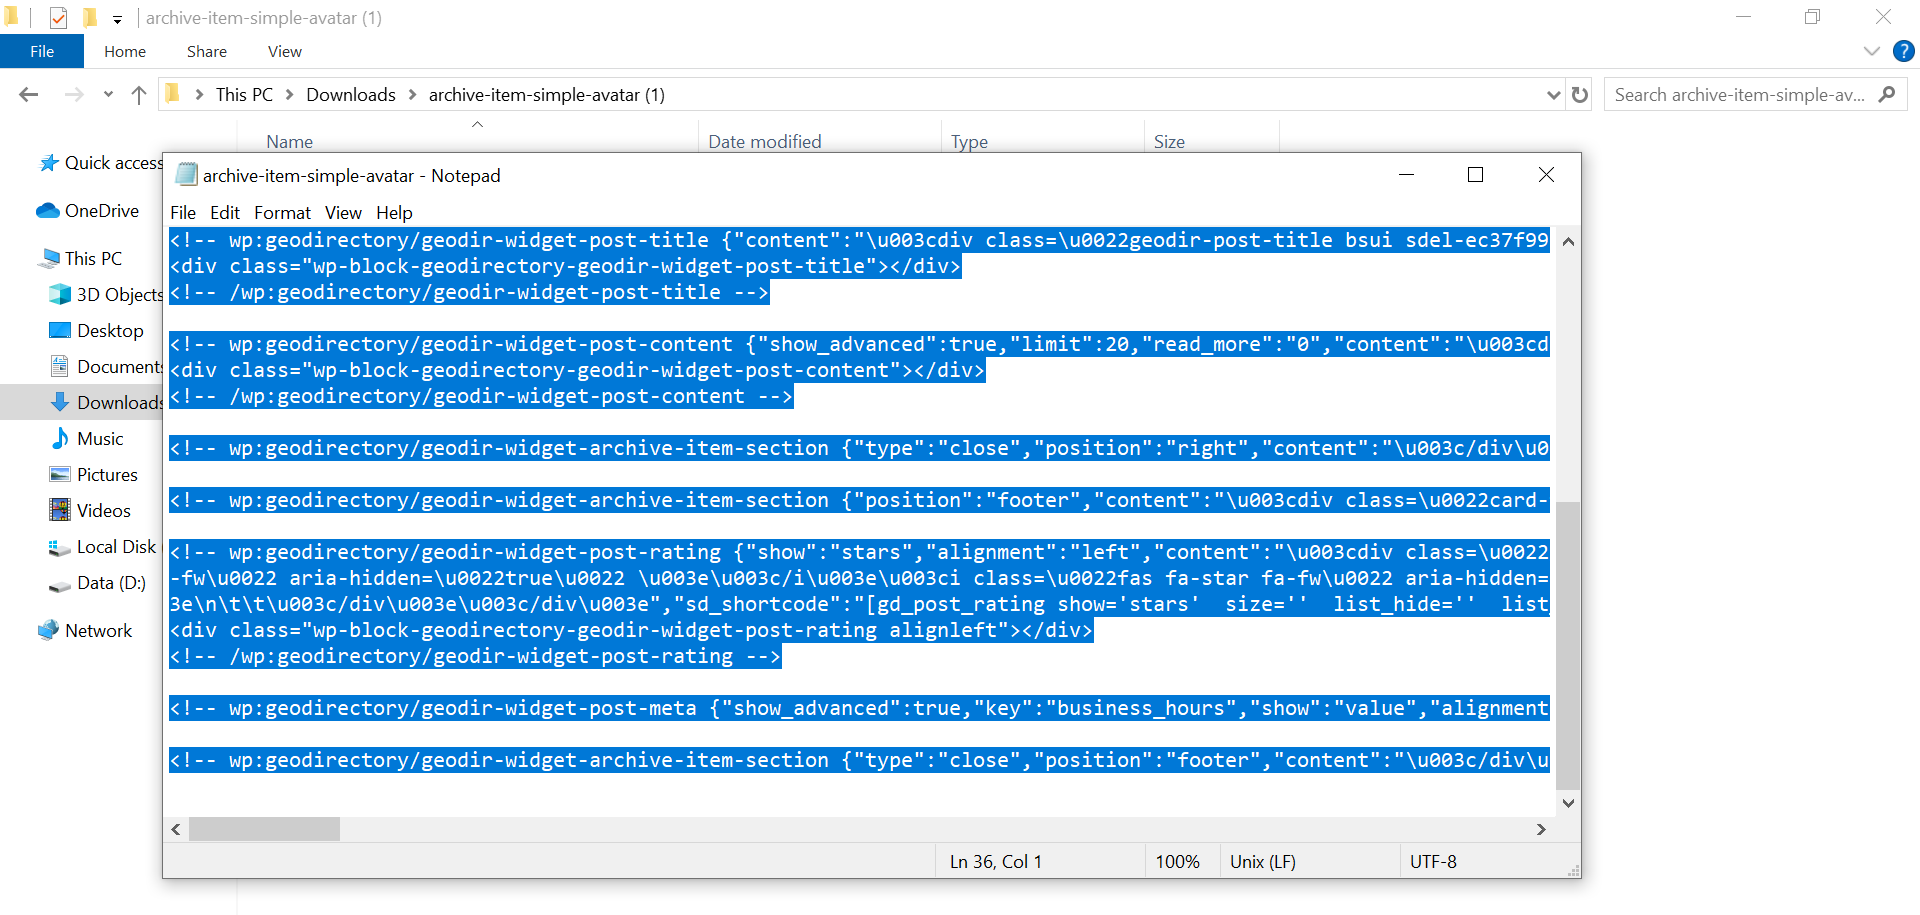Switch to Share tab in File Explorer
This screenshot has height=915, width=1920.
207,52
